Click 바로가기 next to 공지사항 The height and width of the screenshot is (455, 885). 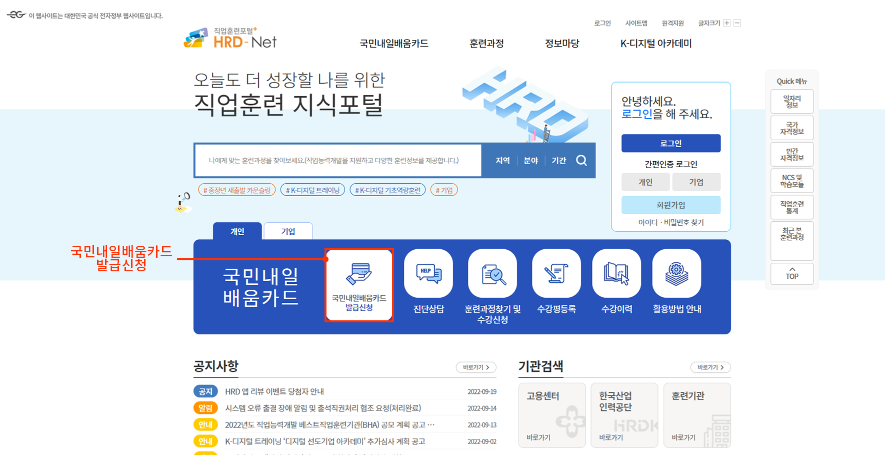point(476,368)
